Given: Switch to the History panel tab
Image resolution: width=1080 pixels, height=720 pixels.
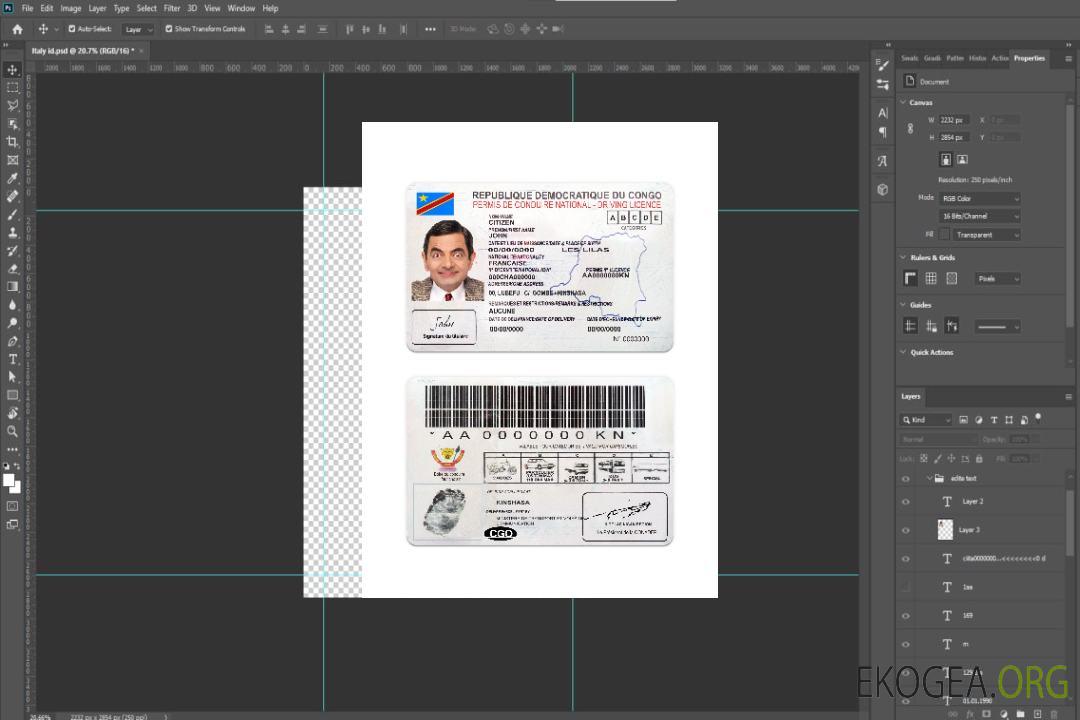Looking at the screenshot, I should tap(977, 58).
